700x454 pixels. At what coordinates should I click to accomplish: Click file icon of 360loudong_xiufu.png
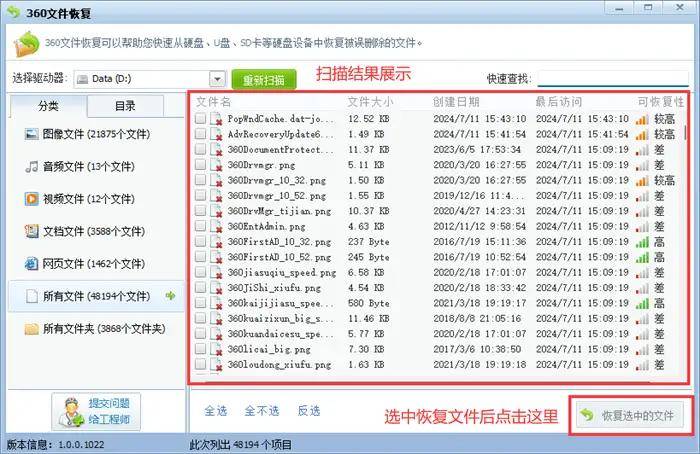[217, 365]
